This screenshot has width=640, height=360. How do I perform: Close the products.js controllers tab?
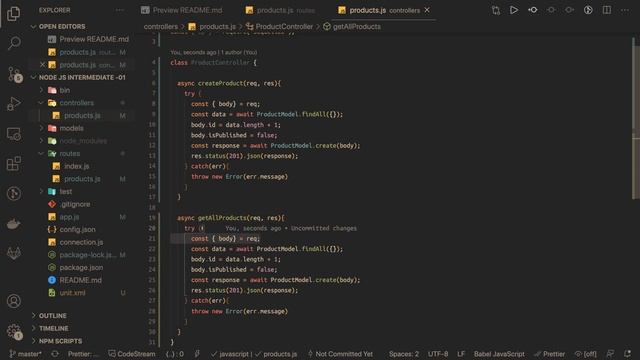427,10
